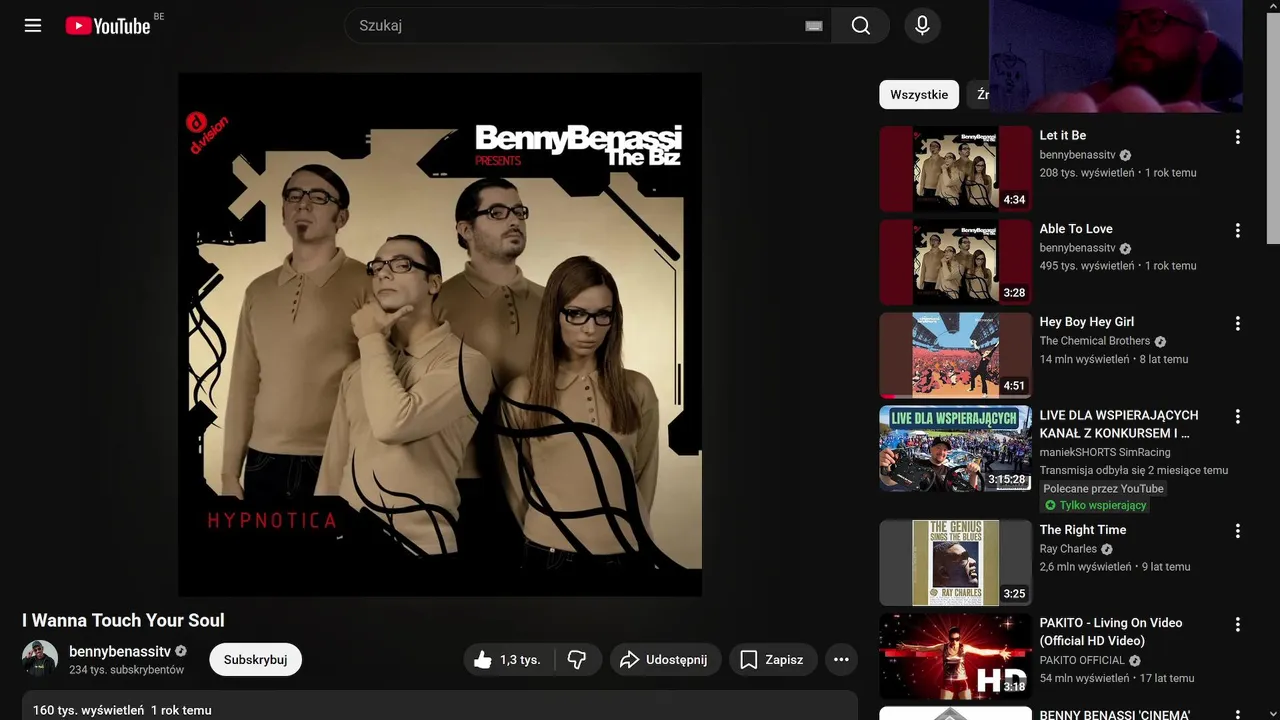Viewport: 1280px width, 720px height.
Task: Open the on-screen keyboard icon in search
Action: point(814,26)
